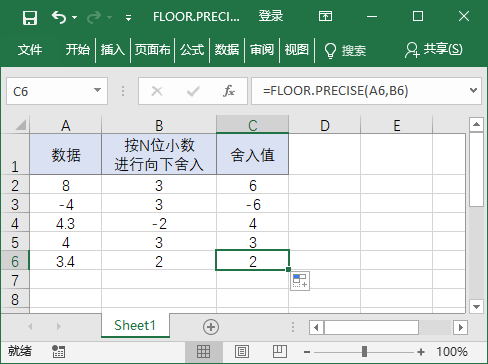This screenshot has width=488, height=364.
Task: Click the lightbulb 搜索 tell-me box
Action: point(345,51)
